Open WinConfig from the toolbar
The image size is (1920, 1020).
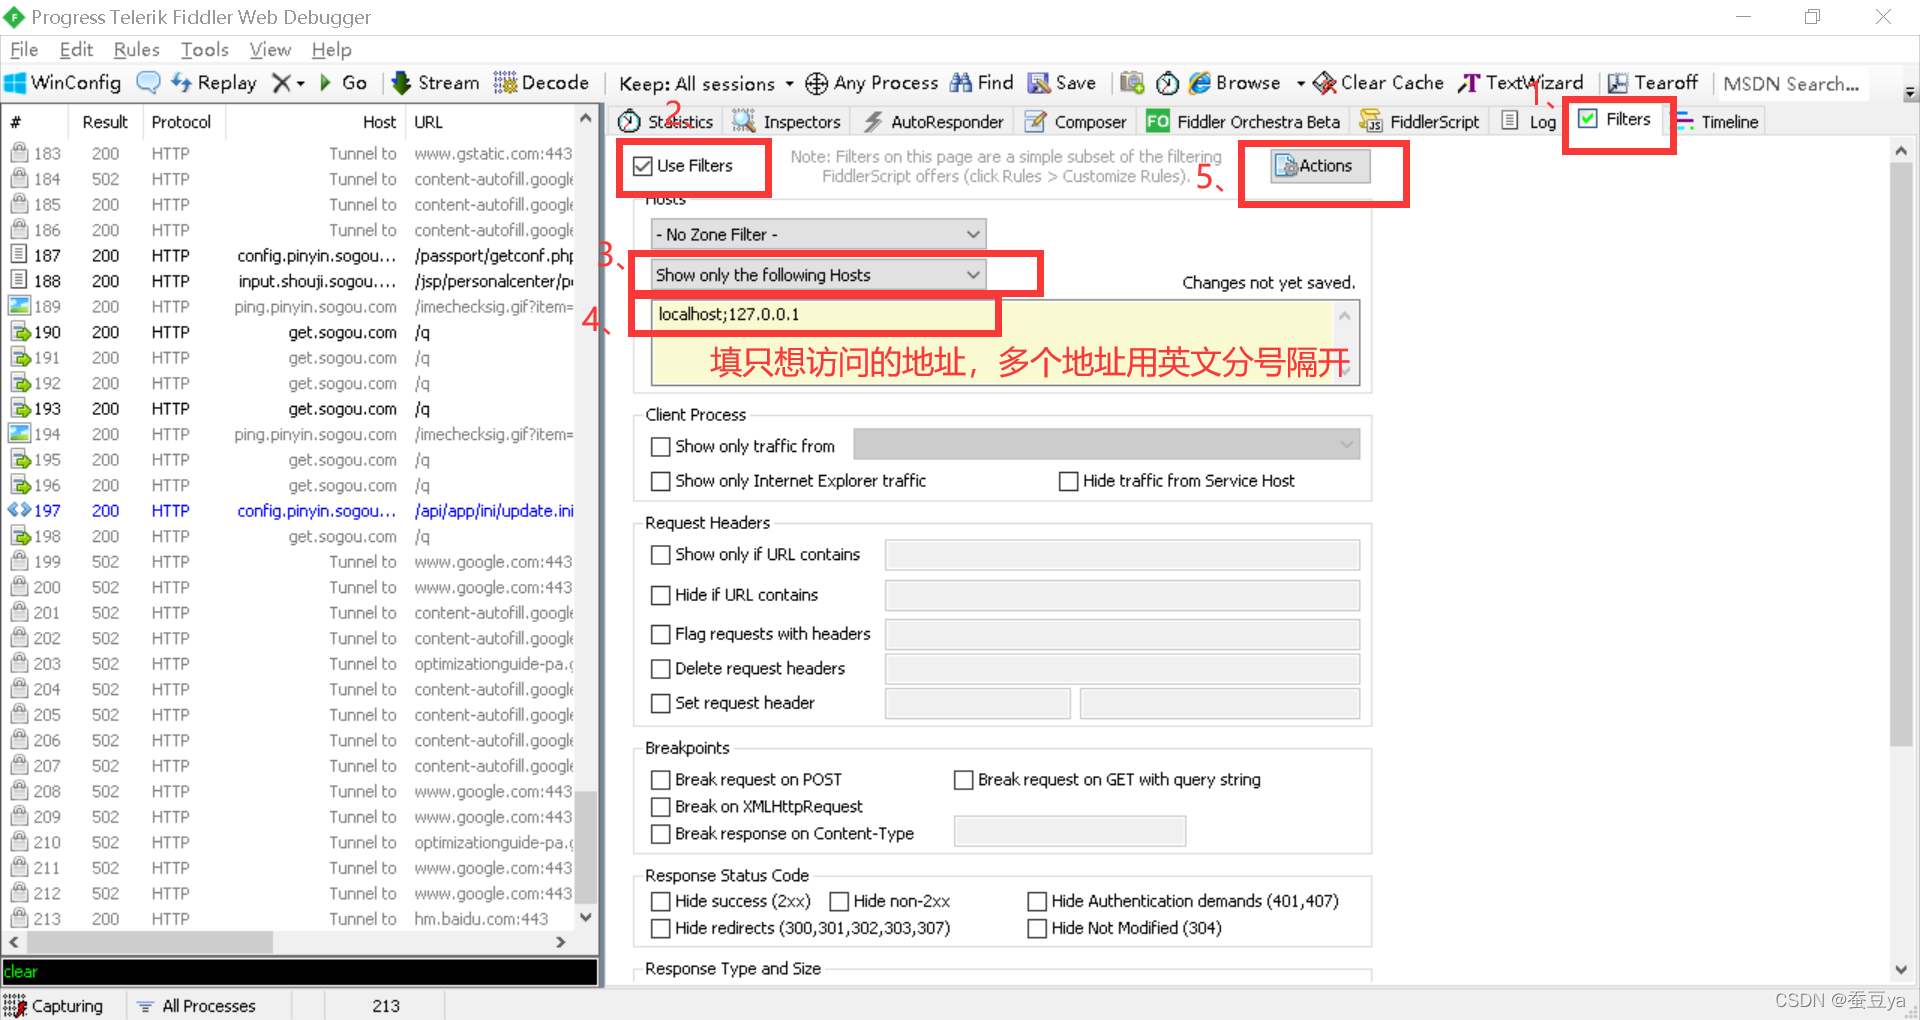[x=63, y=83]
